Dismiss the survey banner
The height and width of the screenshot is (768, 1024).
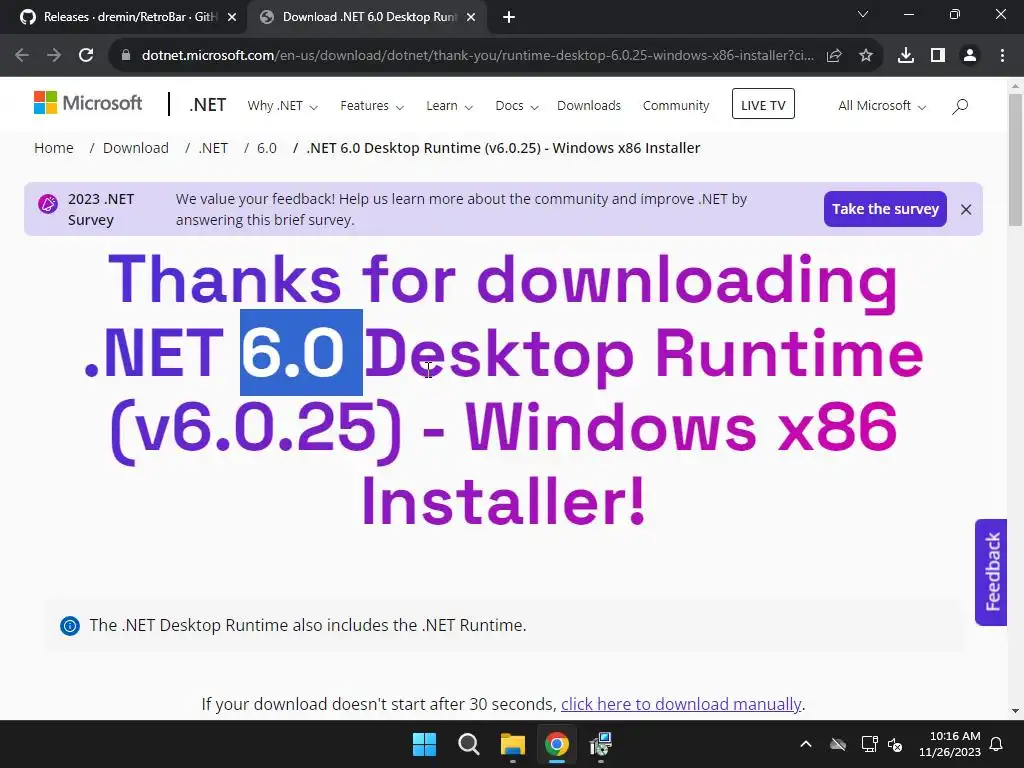click(966, 210)
